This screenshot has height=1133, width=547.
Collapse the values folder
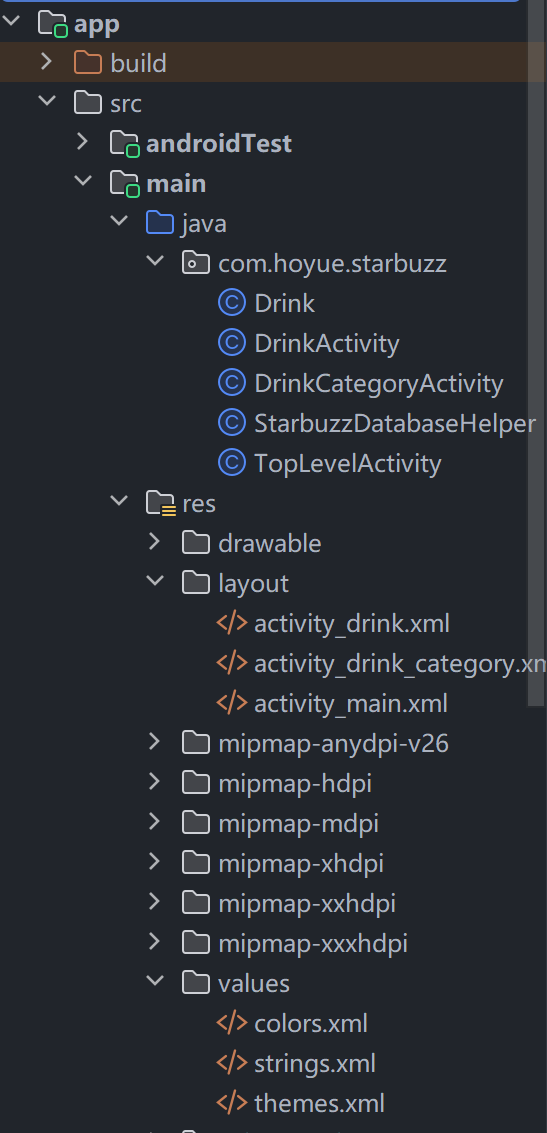pos(155,983)
